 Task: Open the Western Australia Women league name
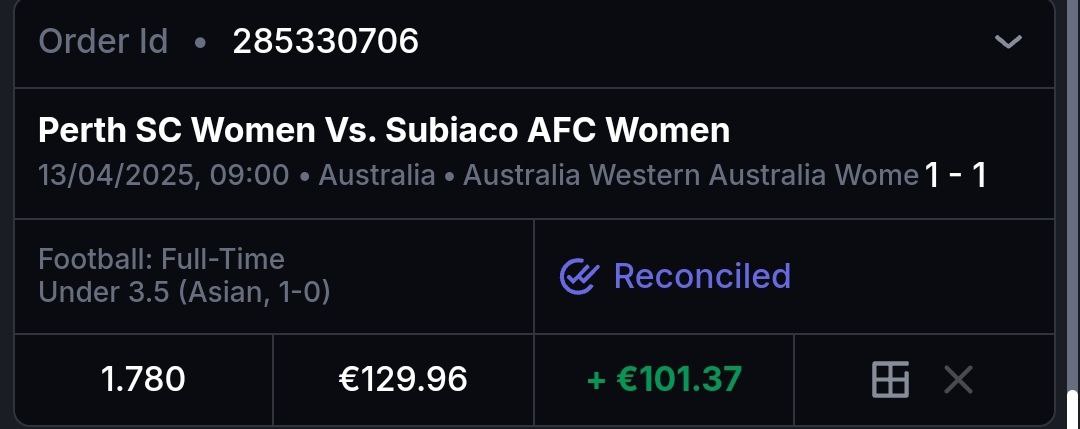[690, 176]
